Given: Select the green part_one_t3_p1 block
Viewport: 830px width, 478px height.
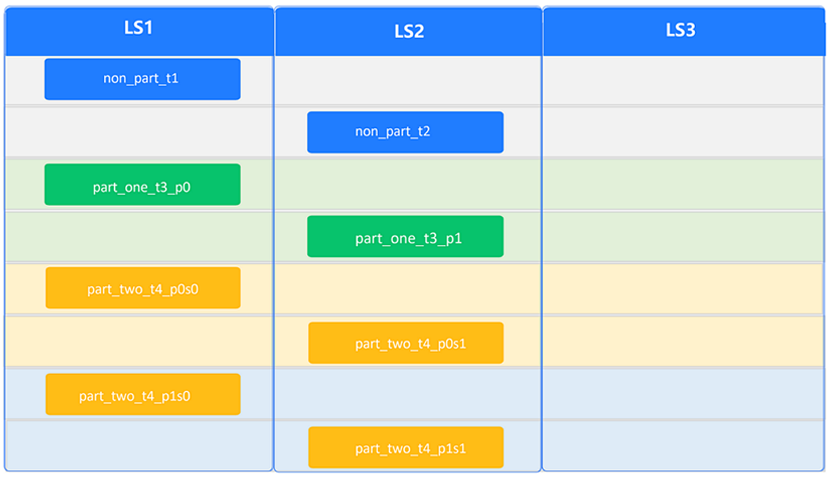Looking at the screenshot, I should [x=405, y=237].
